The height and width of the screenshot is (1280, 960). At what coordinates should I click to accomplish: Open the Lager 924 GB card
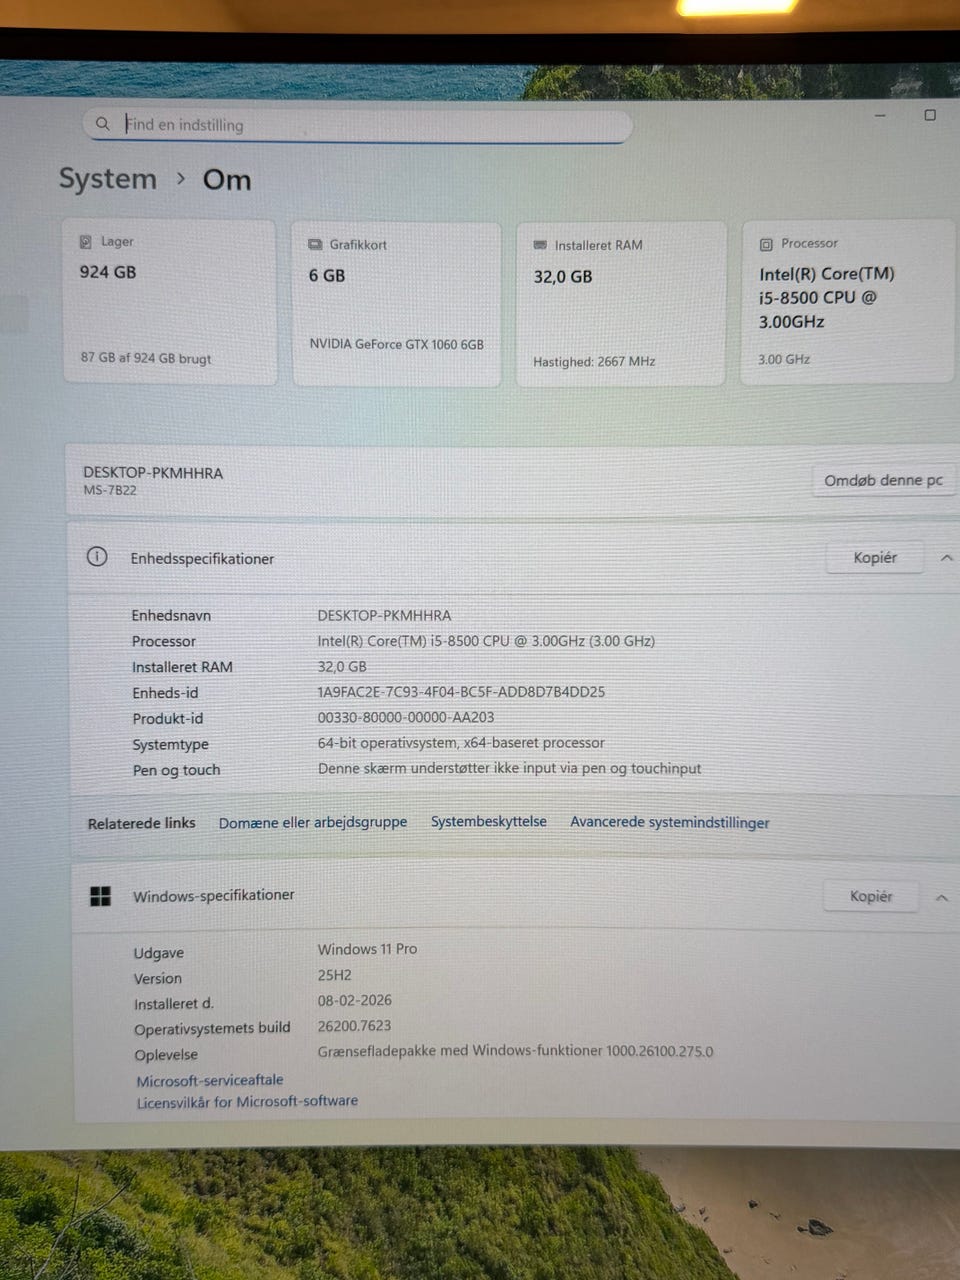click(x=169, y=302)
